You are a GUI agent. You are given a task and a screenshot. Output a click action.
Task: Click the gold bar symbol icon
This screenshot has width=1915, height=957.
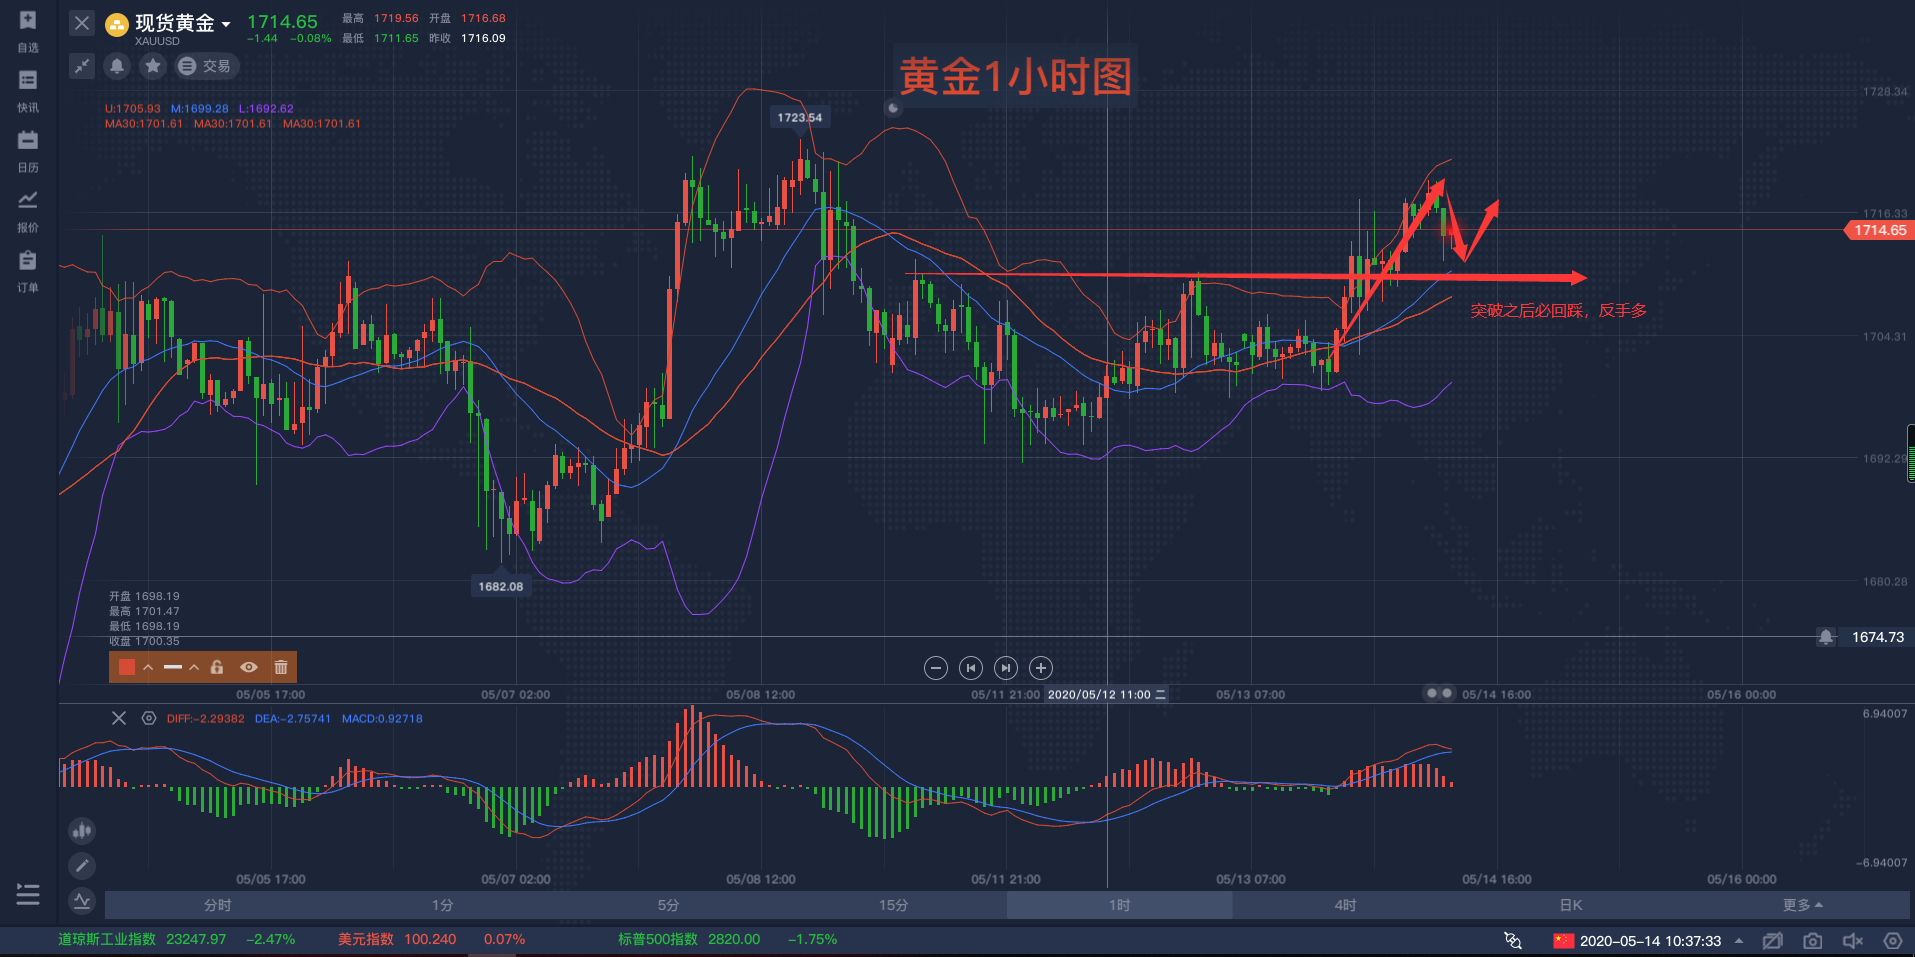click(117, 24)
